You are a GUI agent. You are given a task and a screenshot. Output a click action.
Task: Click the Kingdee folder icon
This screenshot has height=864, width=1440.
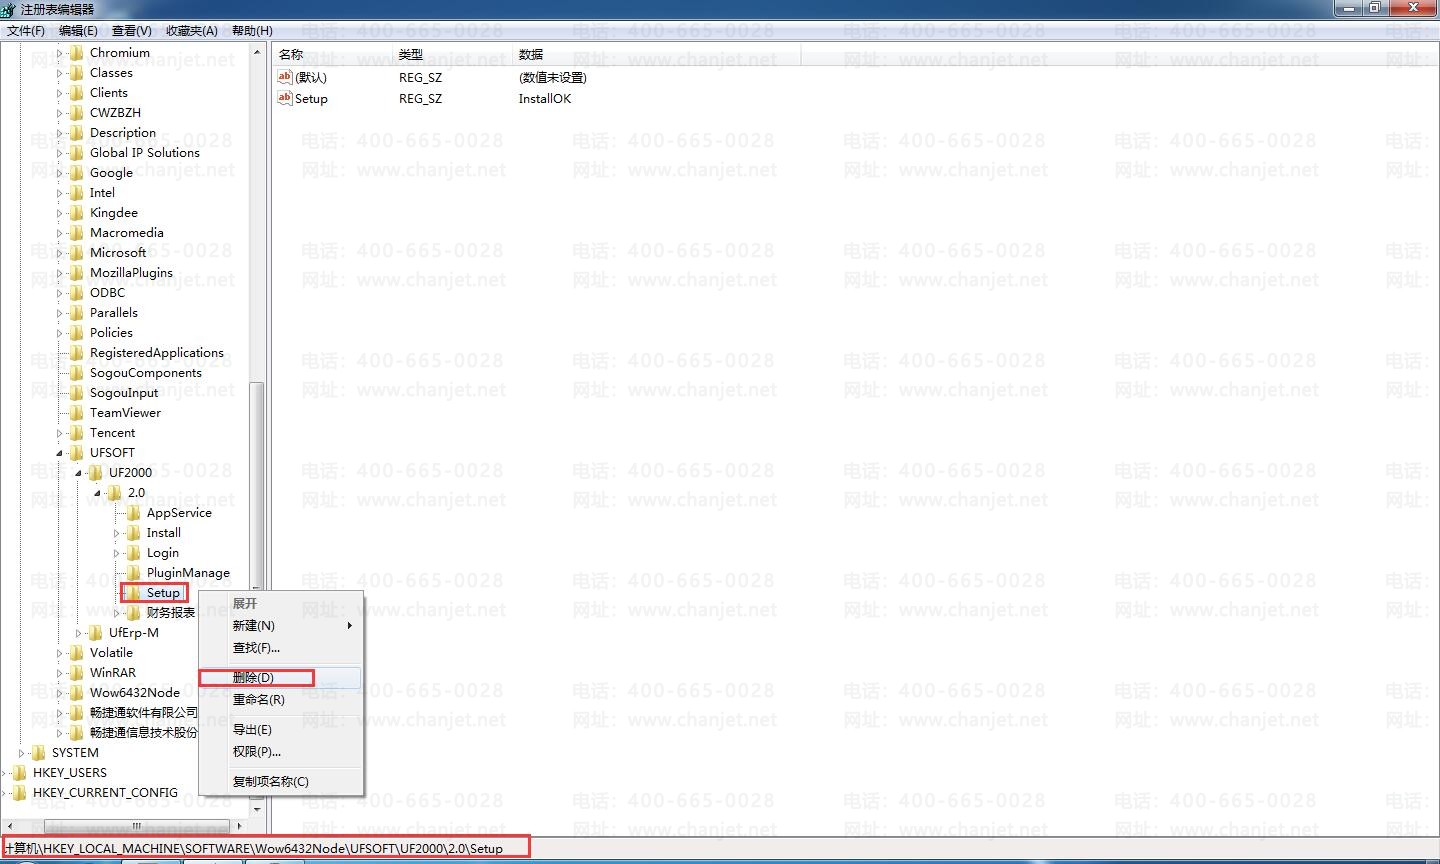point(76,213)
